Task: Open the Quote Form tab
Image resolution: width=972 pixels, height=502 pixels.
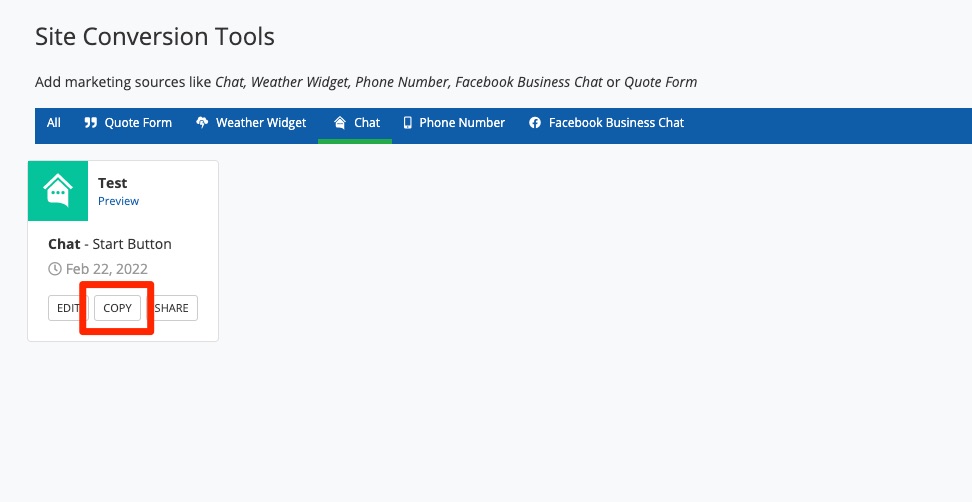Action: click(x=138, y=123)
